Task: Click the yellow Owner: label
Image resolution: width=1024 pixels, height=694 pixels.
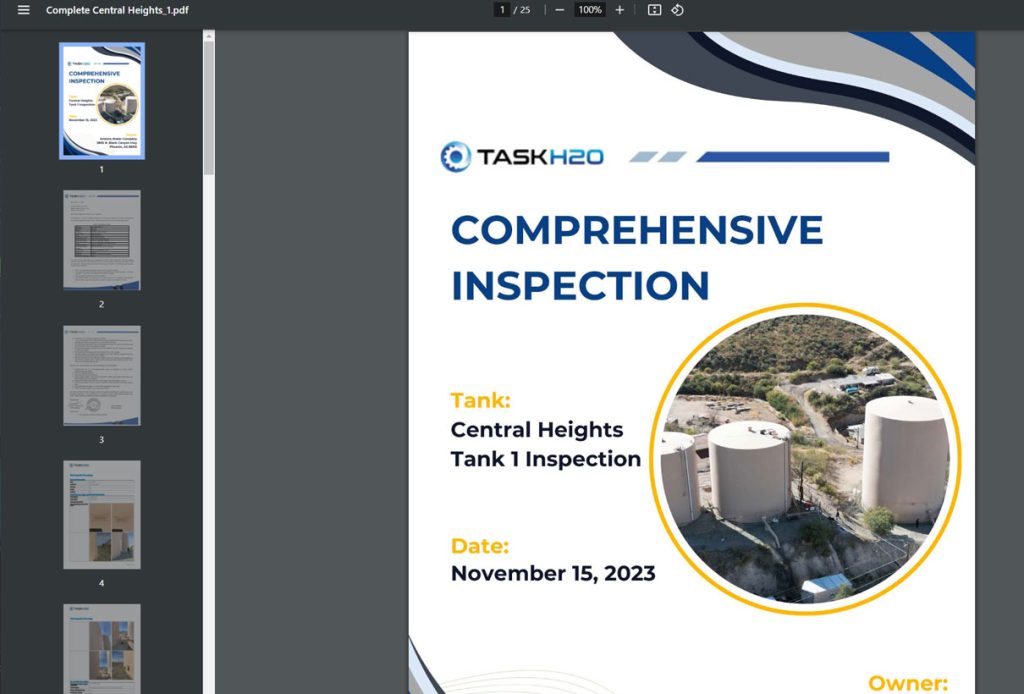Action: [x=908, y=683]
